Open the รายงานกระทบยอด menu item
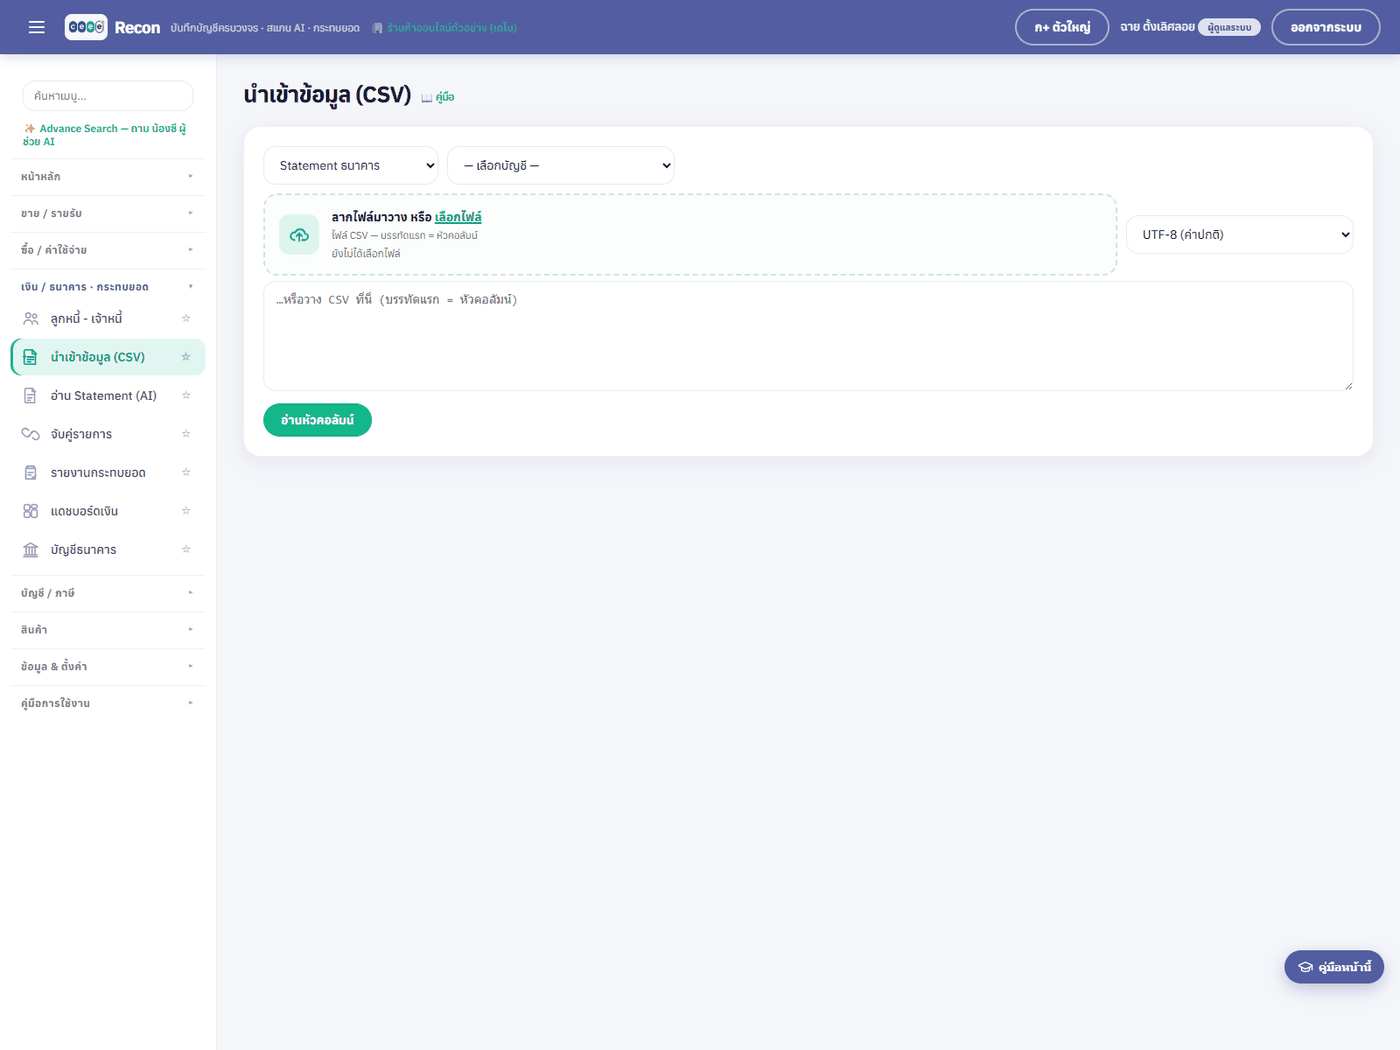Screen dimensions: 1400x1050 click(x=108, y=473)
